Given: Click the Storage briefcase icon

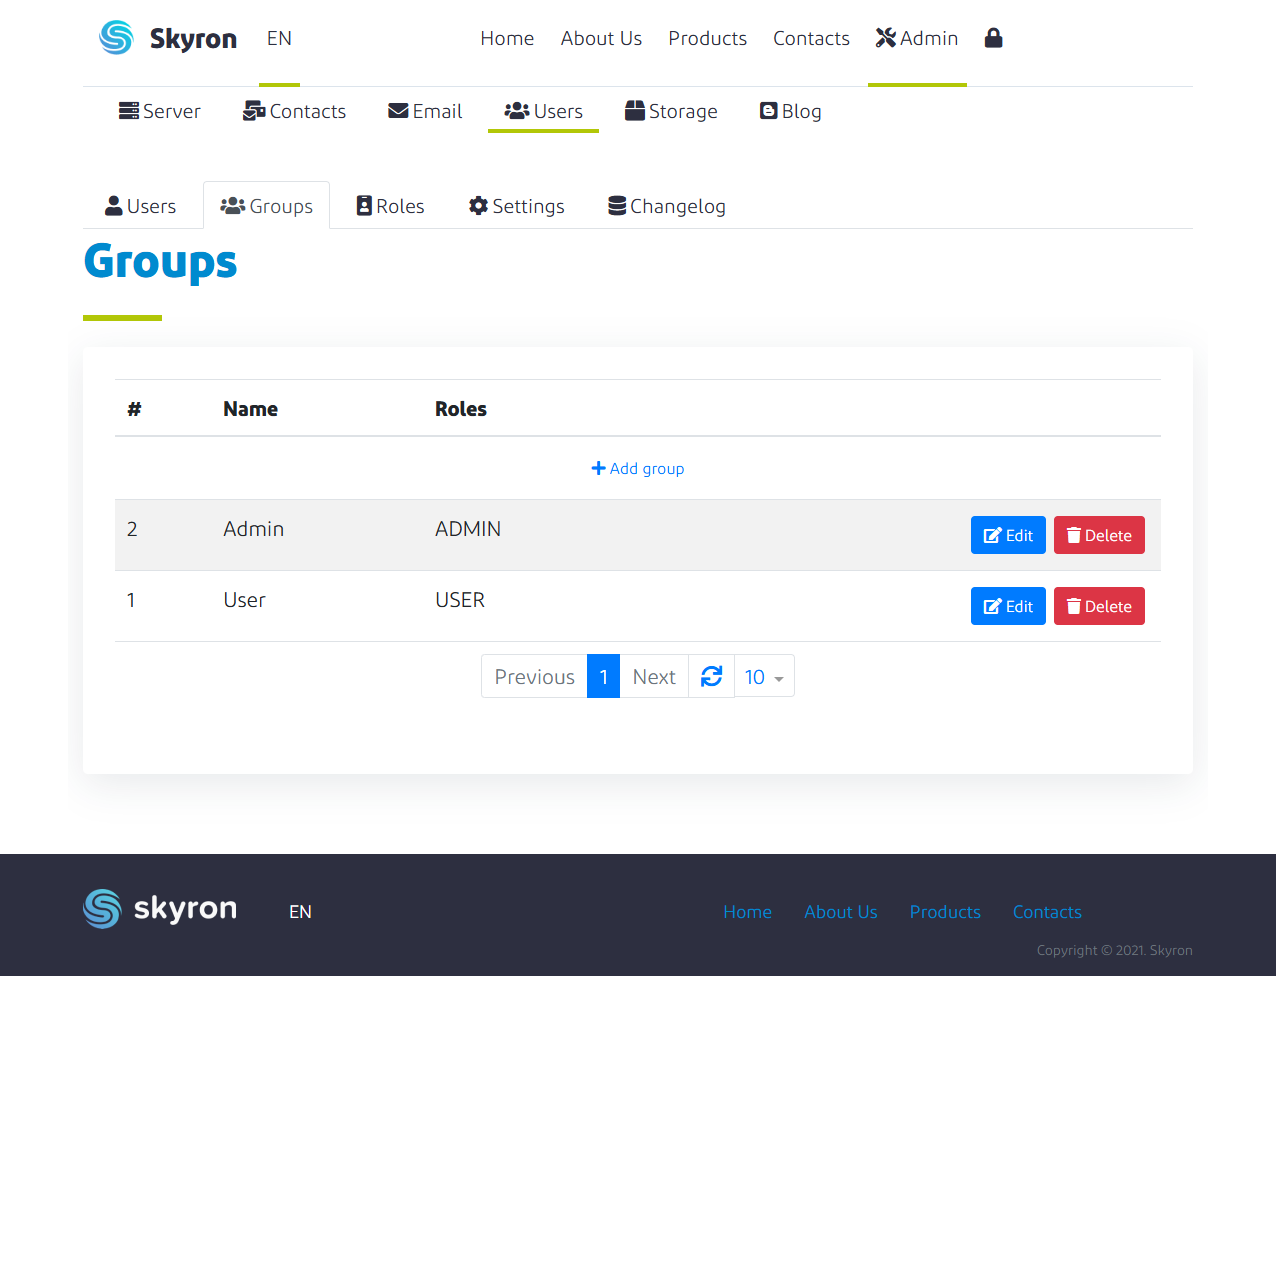Looking at the screenshot, I should point(636,111).
